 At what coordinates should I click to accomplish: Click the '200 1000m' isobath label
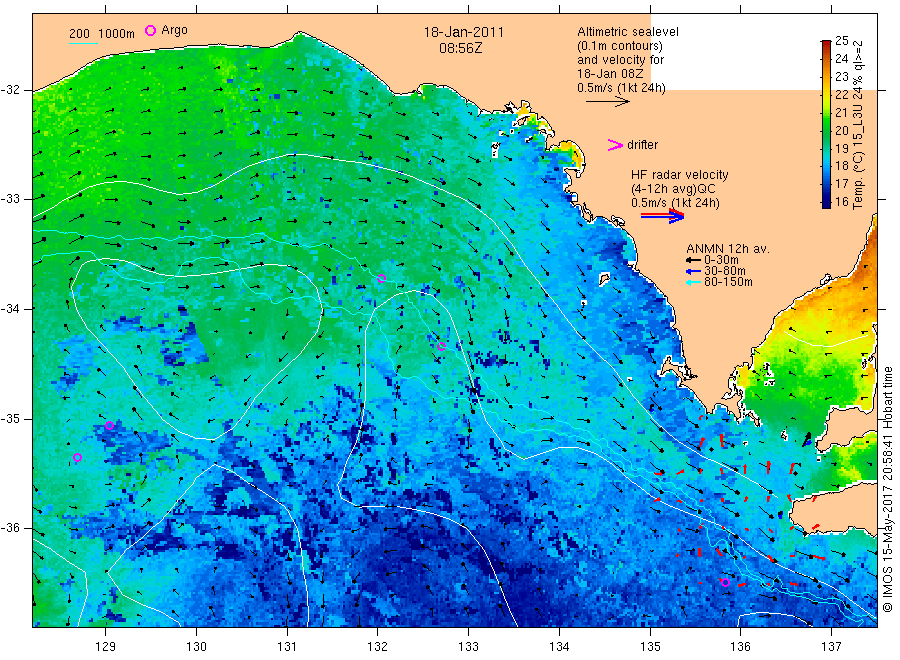click(102, 34)
